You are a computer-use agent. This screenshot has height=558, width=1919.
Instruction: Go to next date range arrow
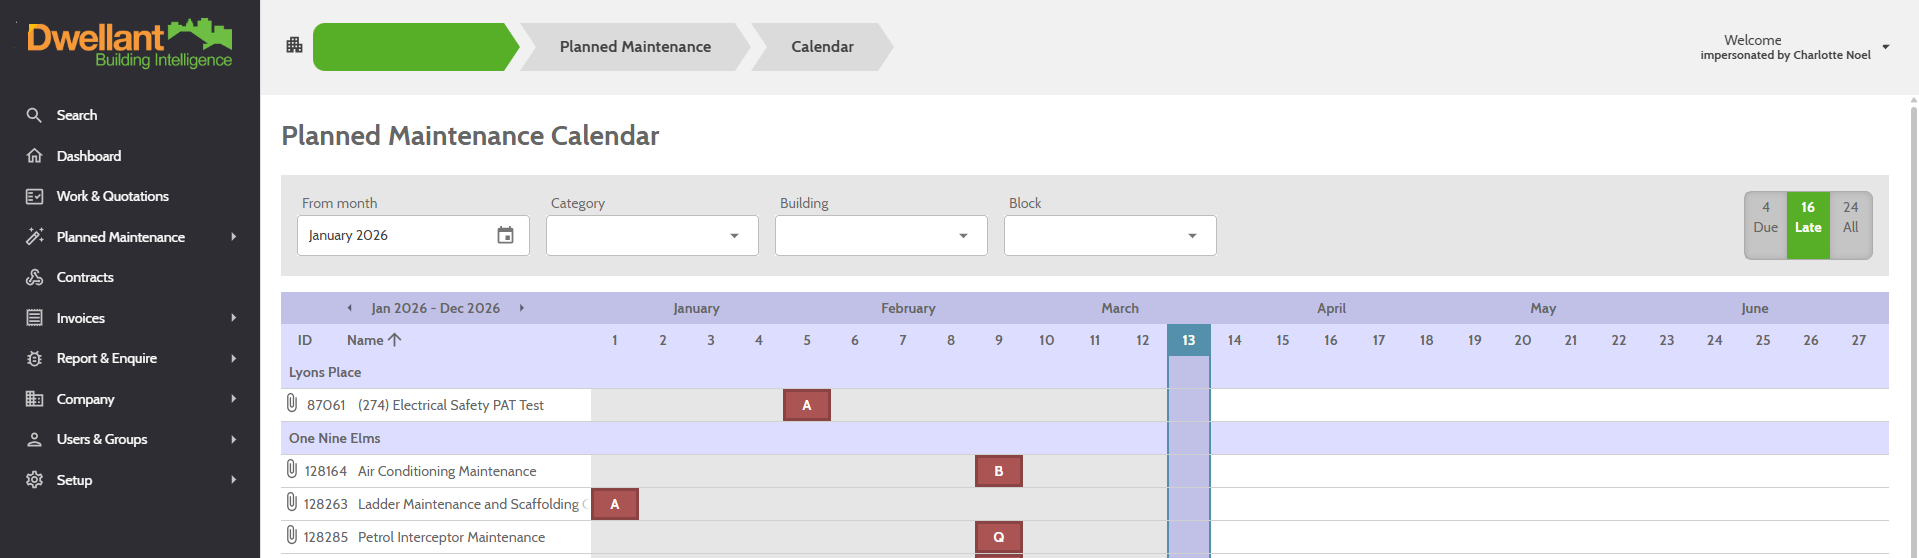click(522, 308)
